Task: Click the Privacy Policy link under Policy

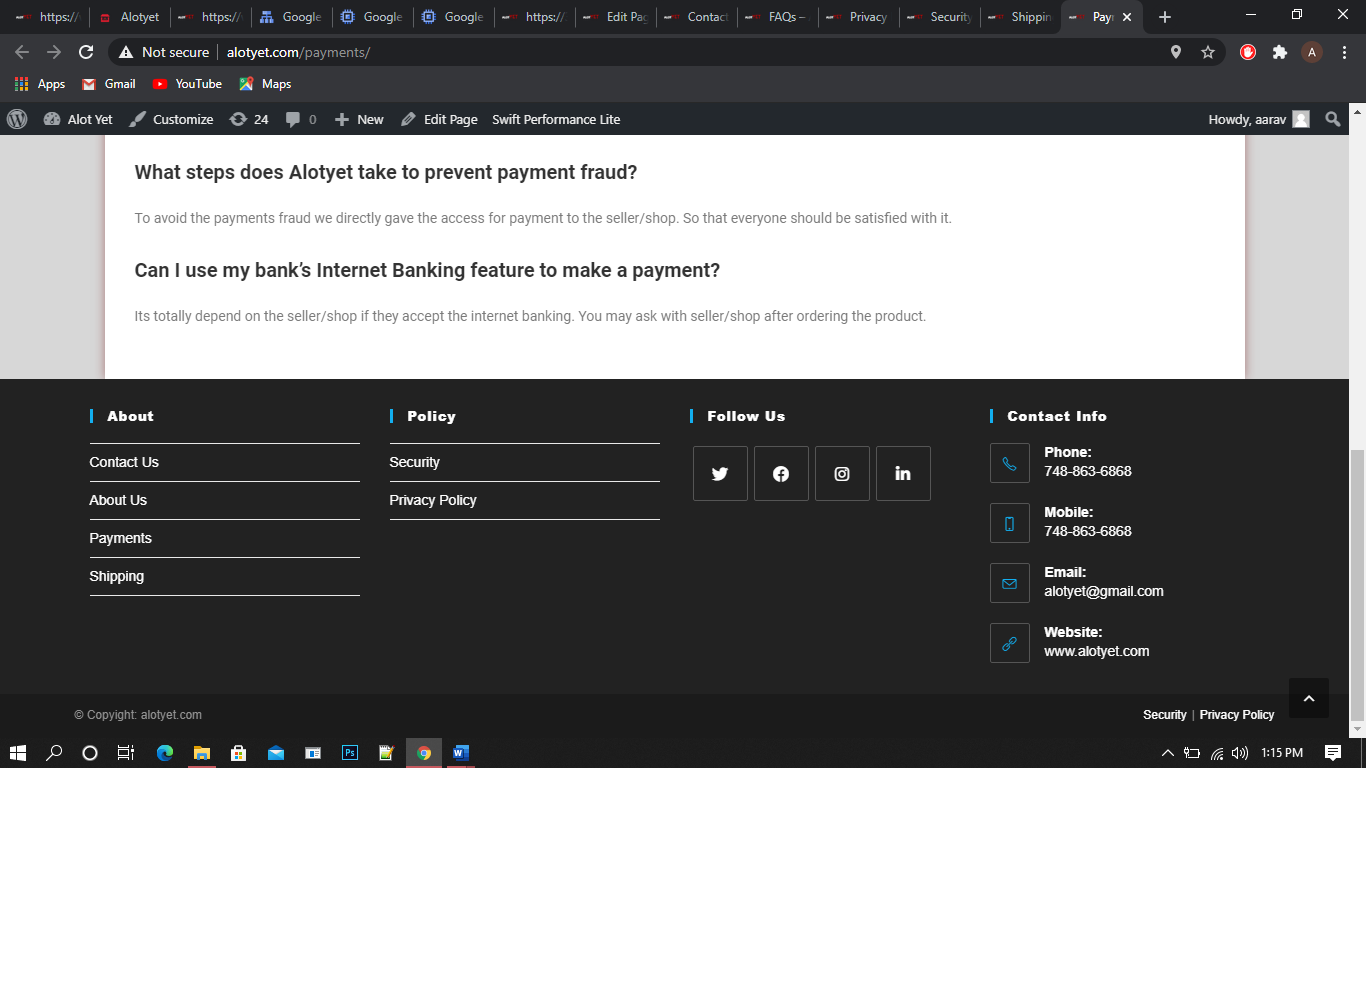Action: [433, 500]
